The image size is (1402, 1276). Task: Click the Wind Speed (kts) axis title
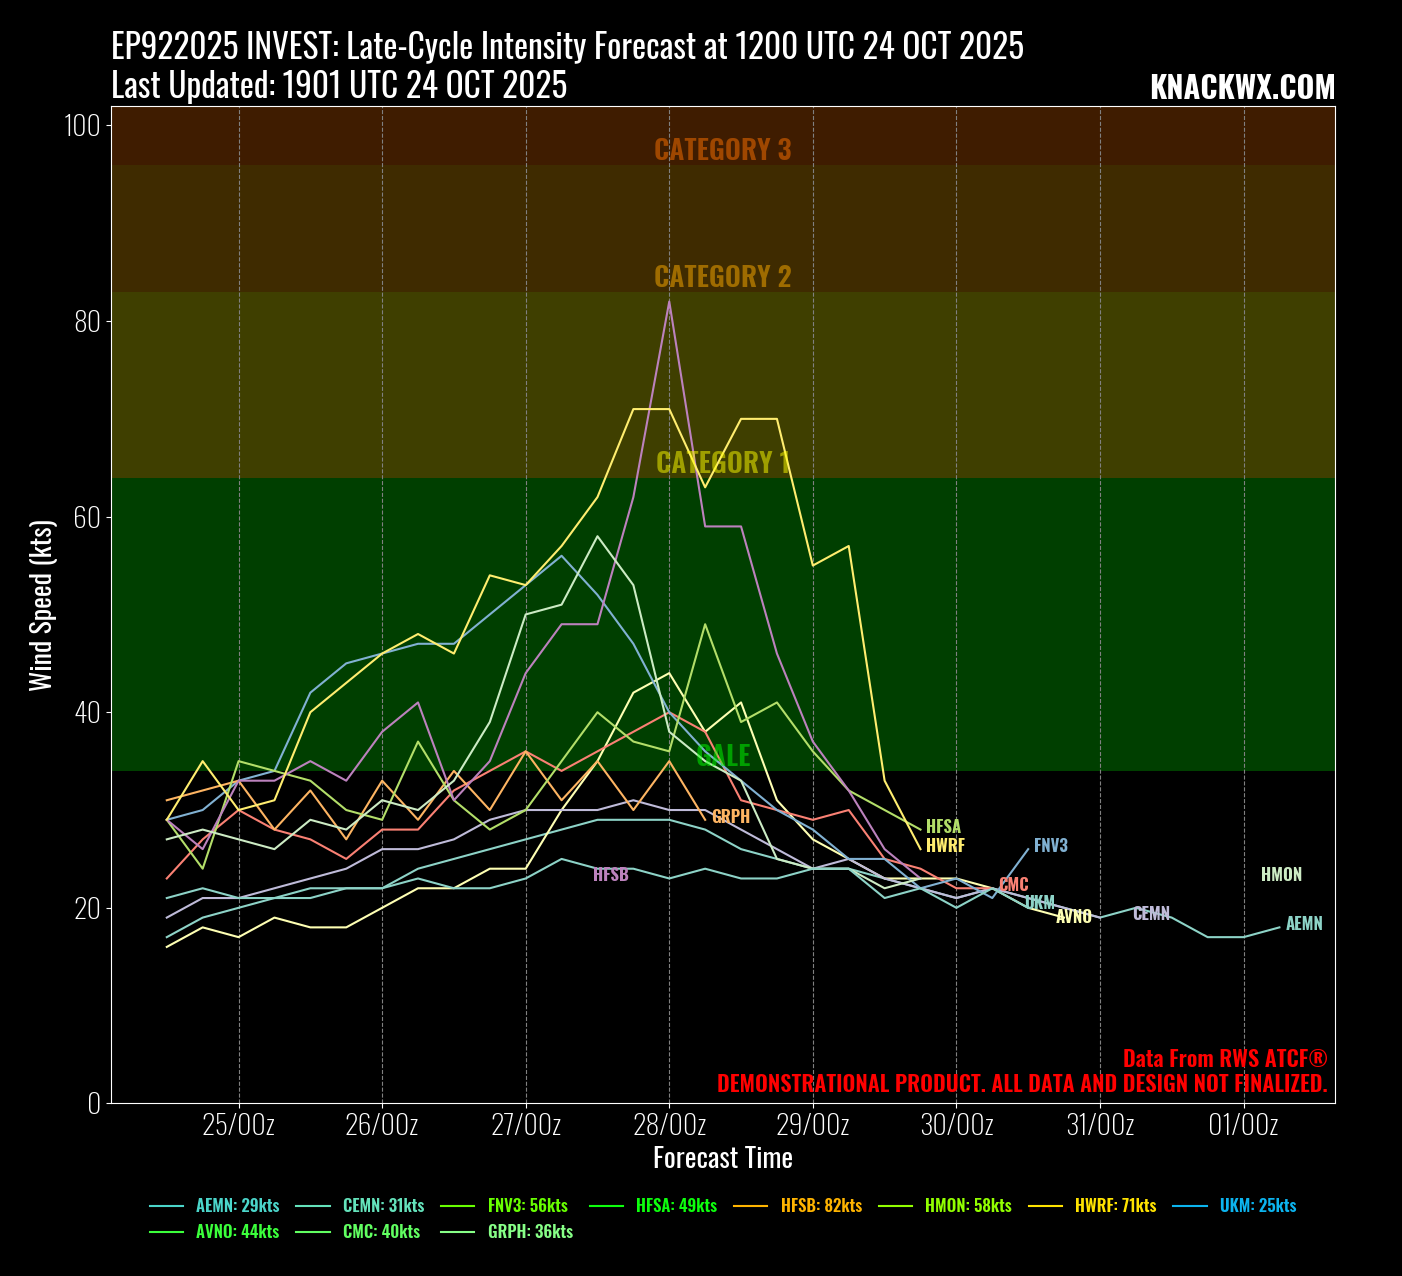click(40, 605)
